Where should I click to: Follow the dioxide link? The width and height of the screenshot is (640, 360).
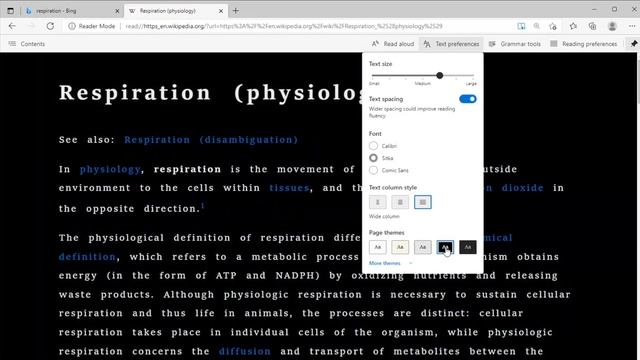(x=522, y=188)
